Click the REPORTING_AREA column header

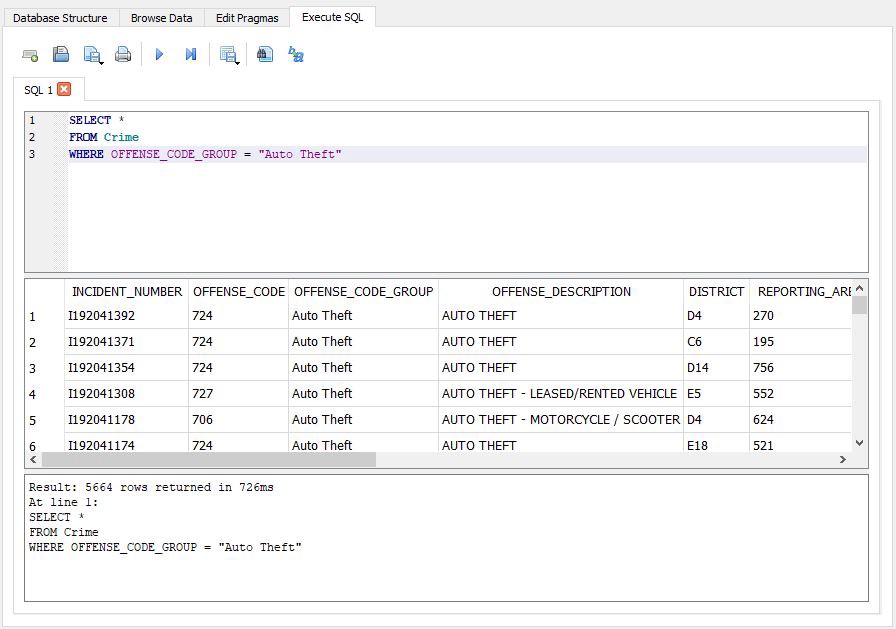801,291
